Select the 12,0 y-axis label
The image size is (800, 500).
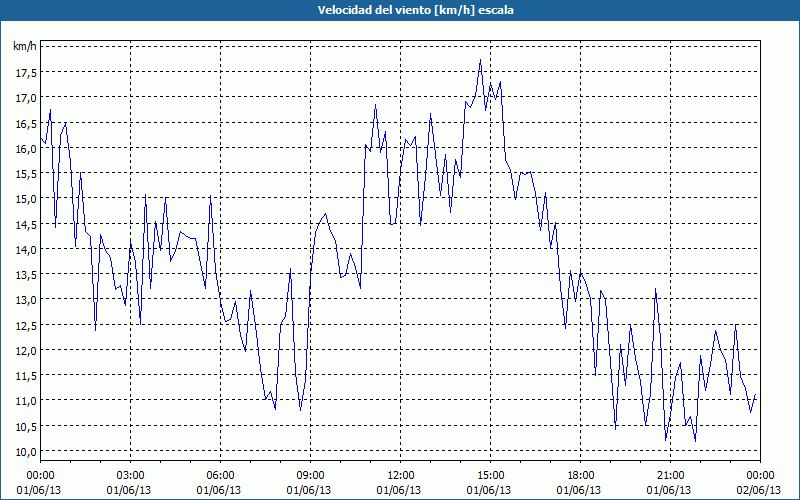(x=26, y=350)
